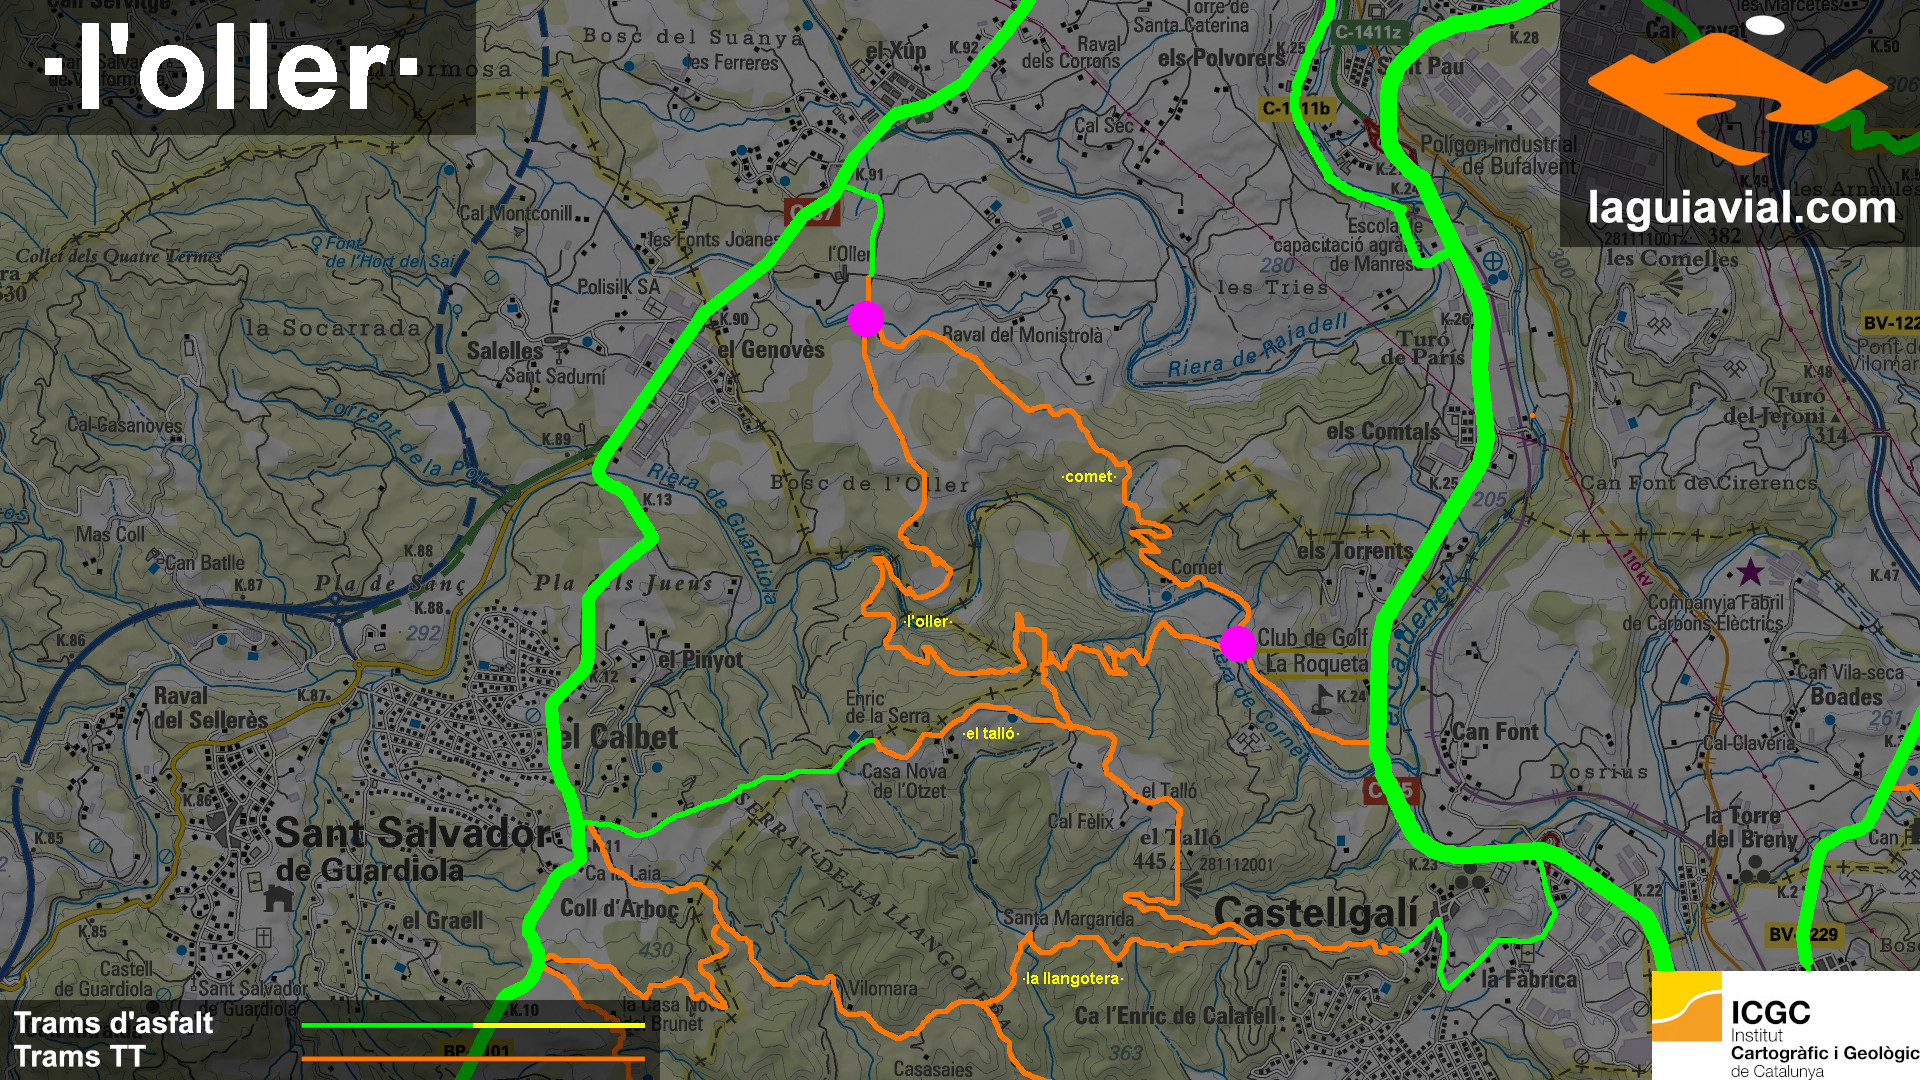The height and width of the screenshot is (1080, 1920).
Task: Click the ICGC institute logo
Action: click(x=1785, y=1025)
